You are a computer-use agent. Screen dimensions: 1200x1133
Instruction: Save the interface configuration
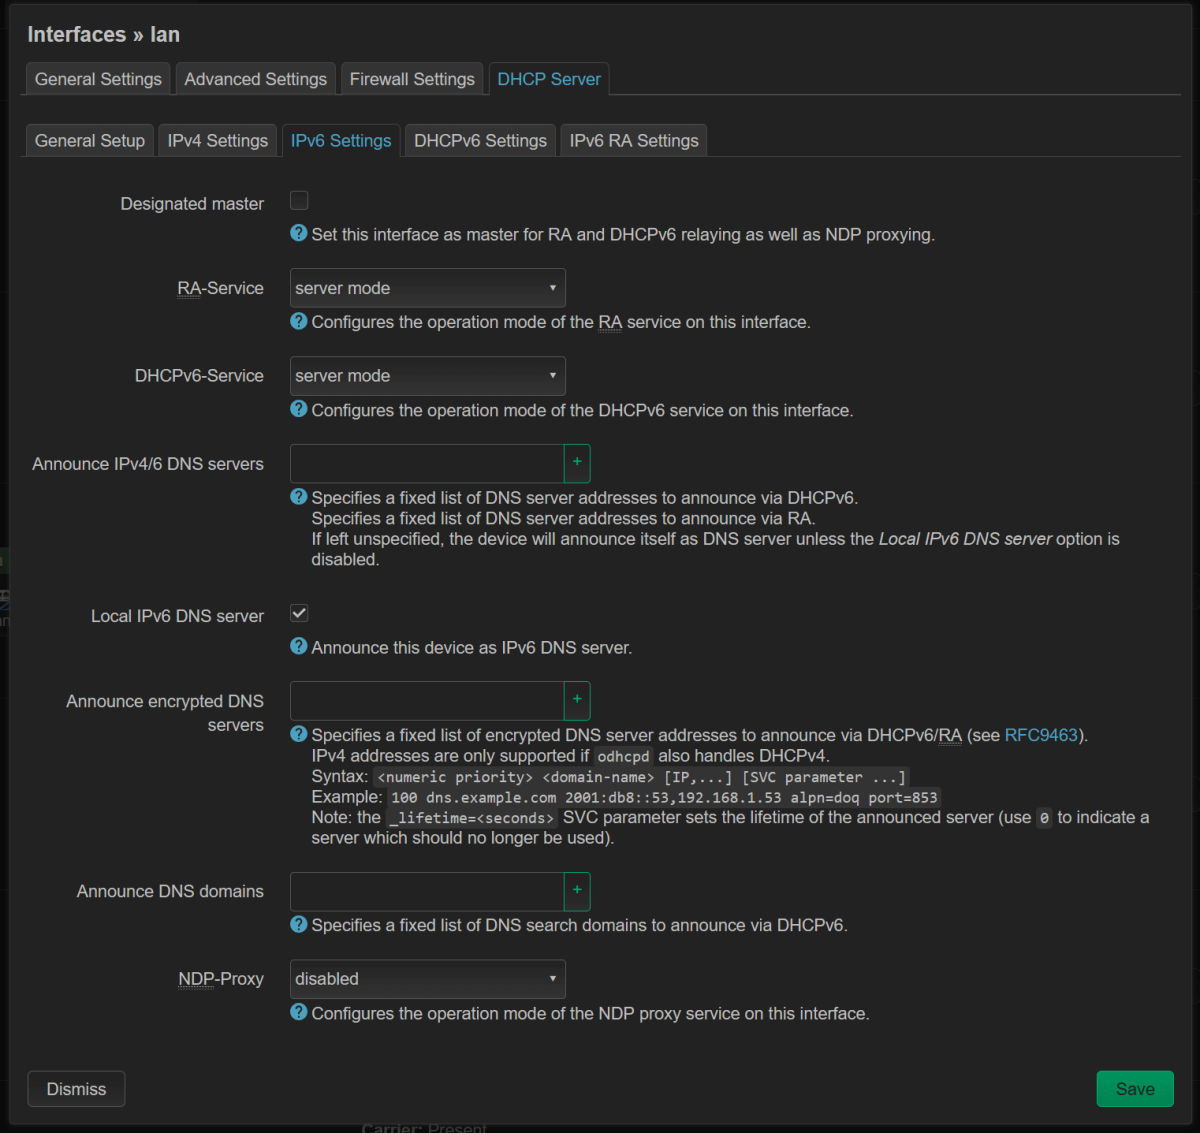click(1134, 1089)
